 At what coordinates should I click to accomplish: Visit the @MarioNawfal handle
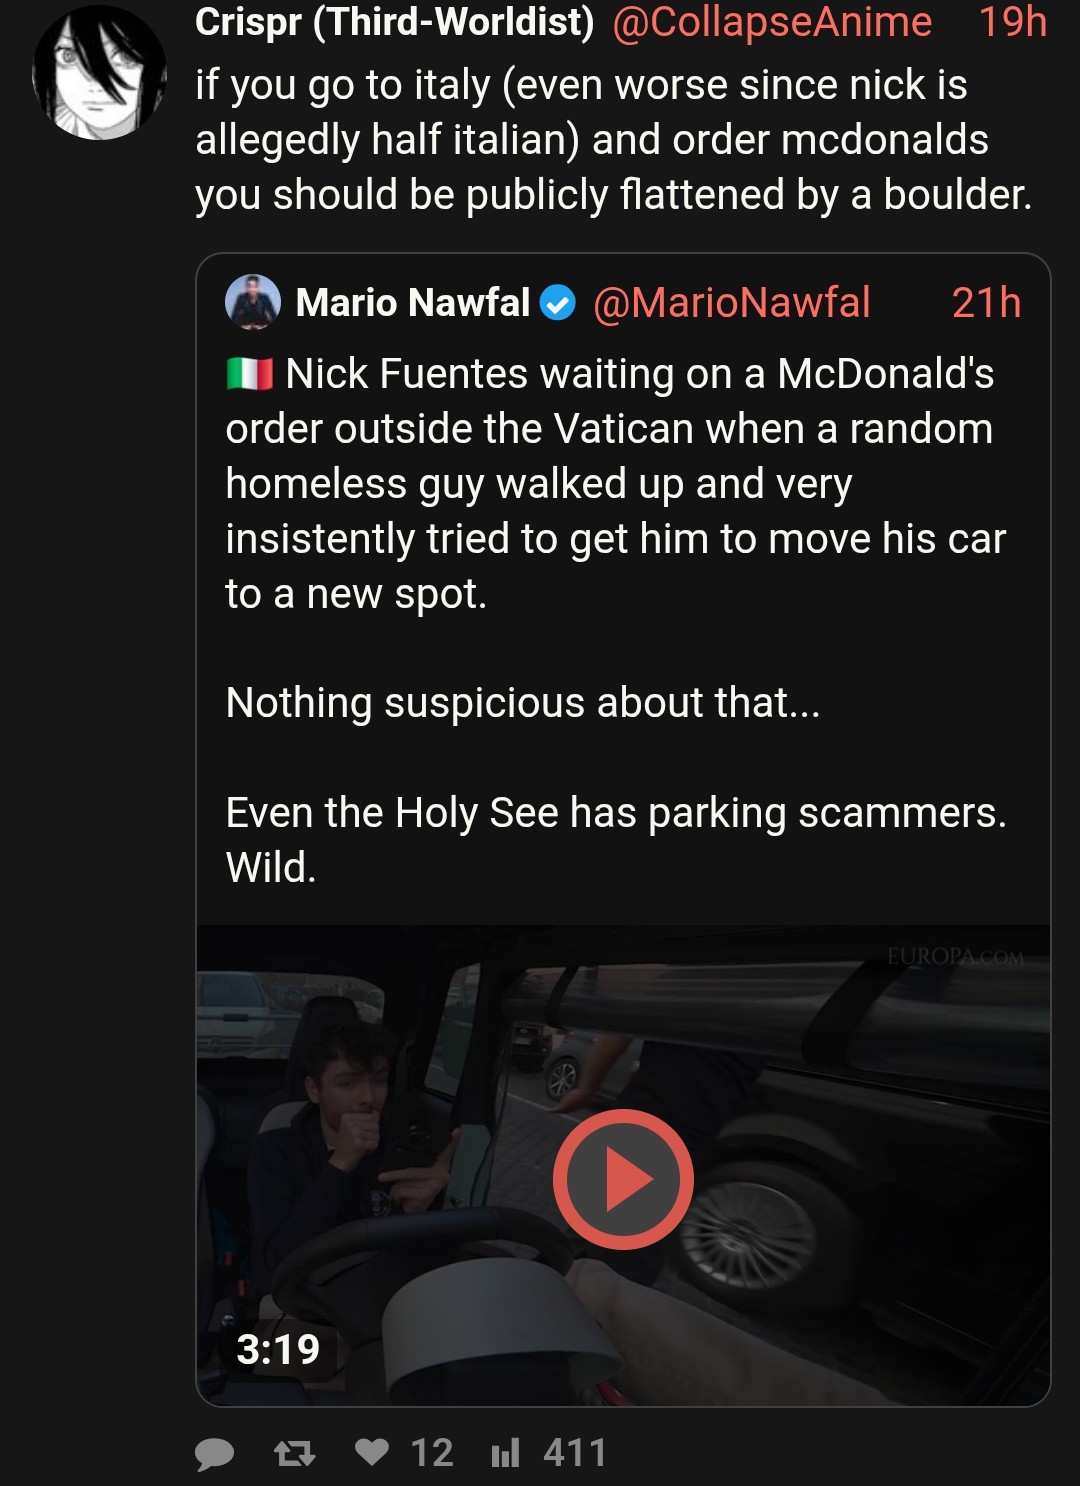[731, 302]
